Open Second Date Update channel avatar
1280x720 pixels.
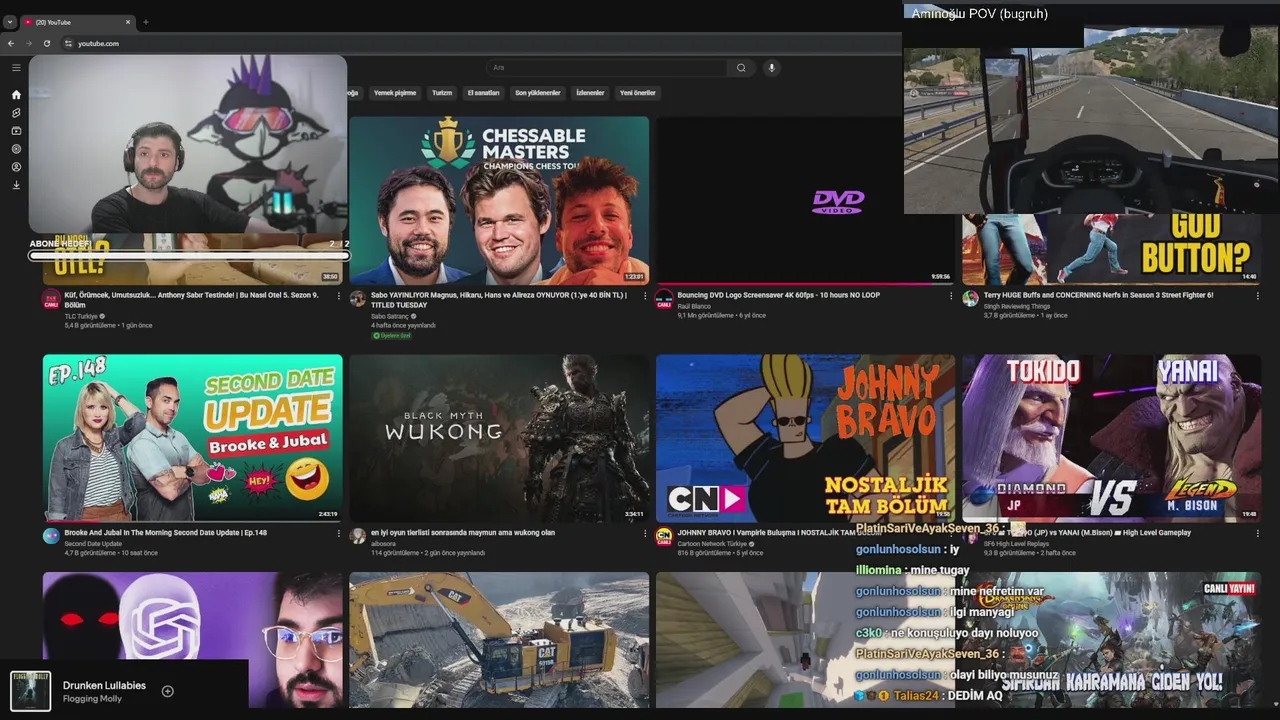tap(51, 536)
